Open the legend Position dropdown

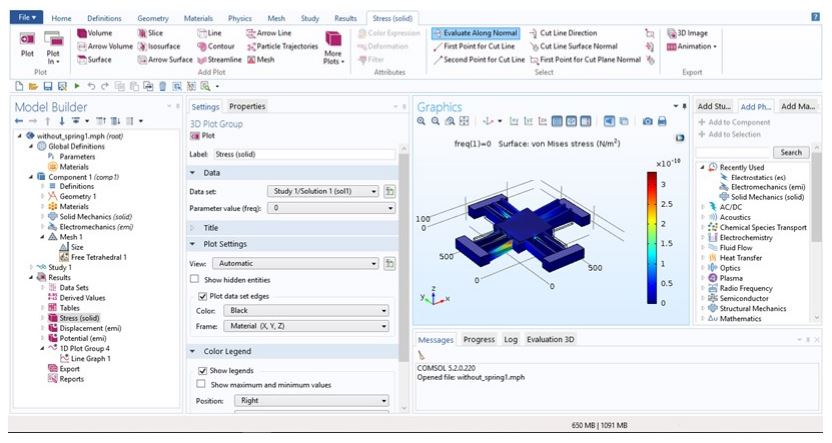click(310, 401)
